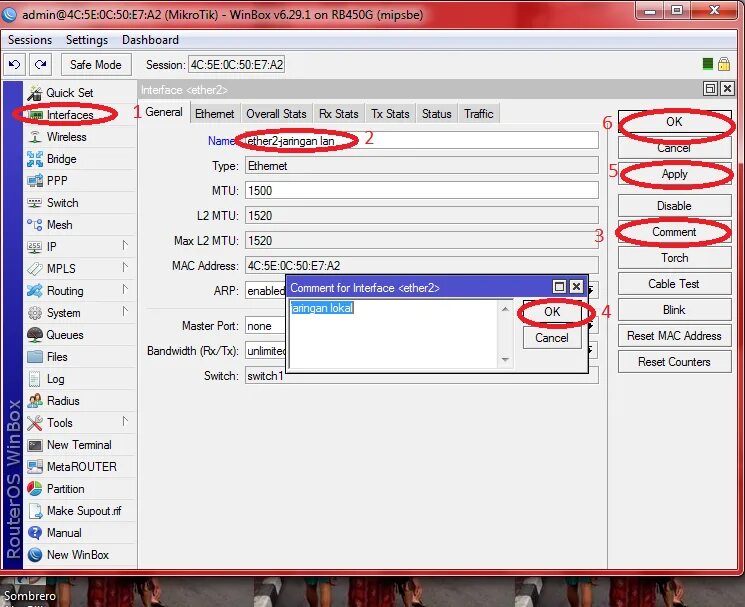
Task: Open the Dashboard menu
Action: pos(151,40)
